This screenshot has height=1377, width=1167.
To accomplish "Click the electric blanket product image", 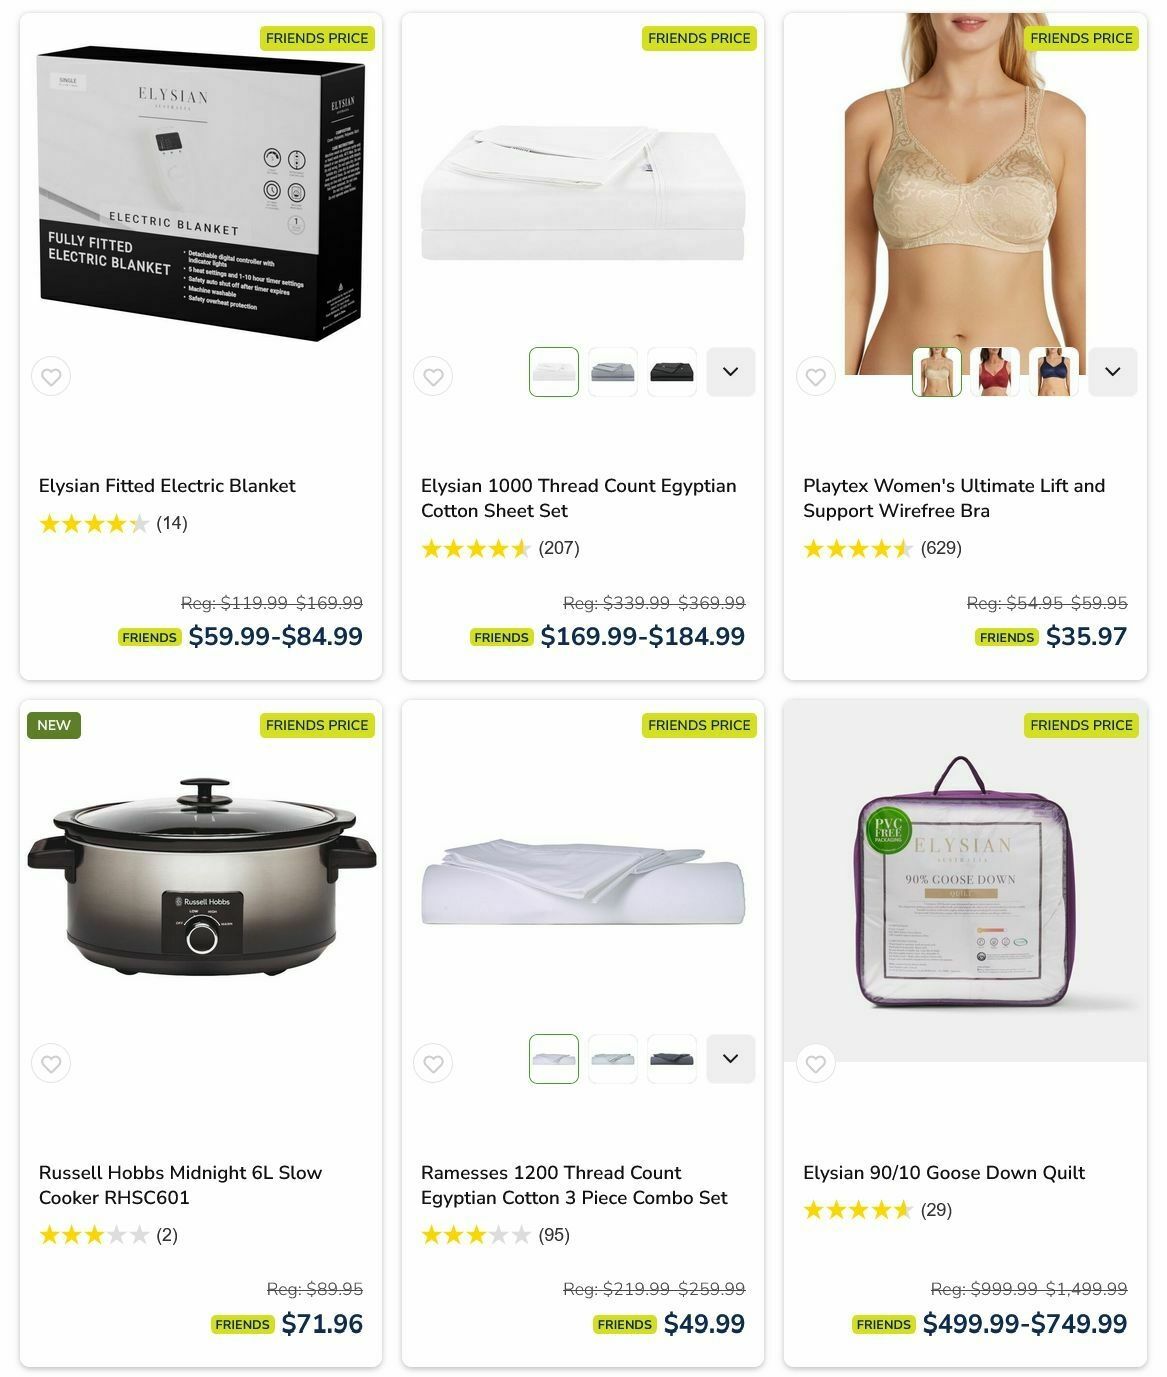I will (x=201, y=197).
